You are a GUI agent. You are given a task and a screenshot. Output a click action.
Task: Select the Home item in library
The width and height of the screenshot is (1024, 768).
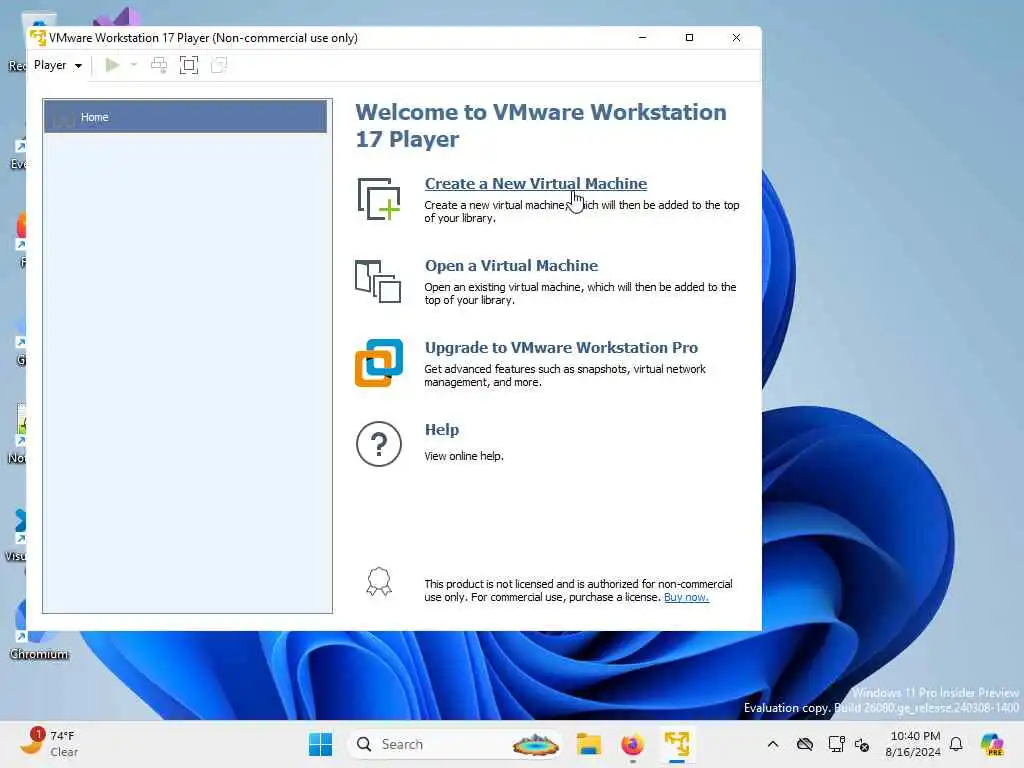pos(185,117)
